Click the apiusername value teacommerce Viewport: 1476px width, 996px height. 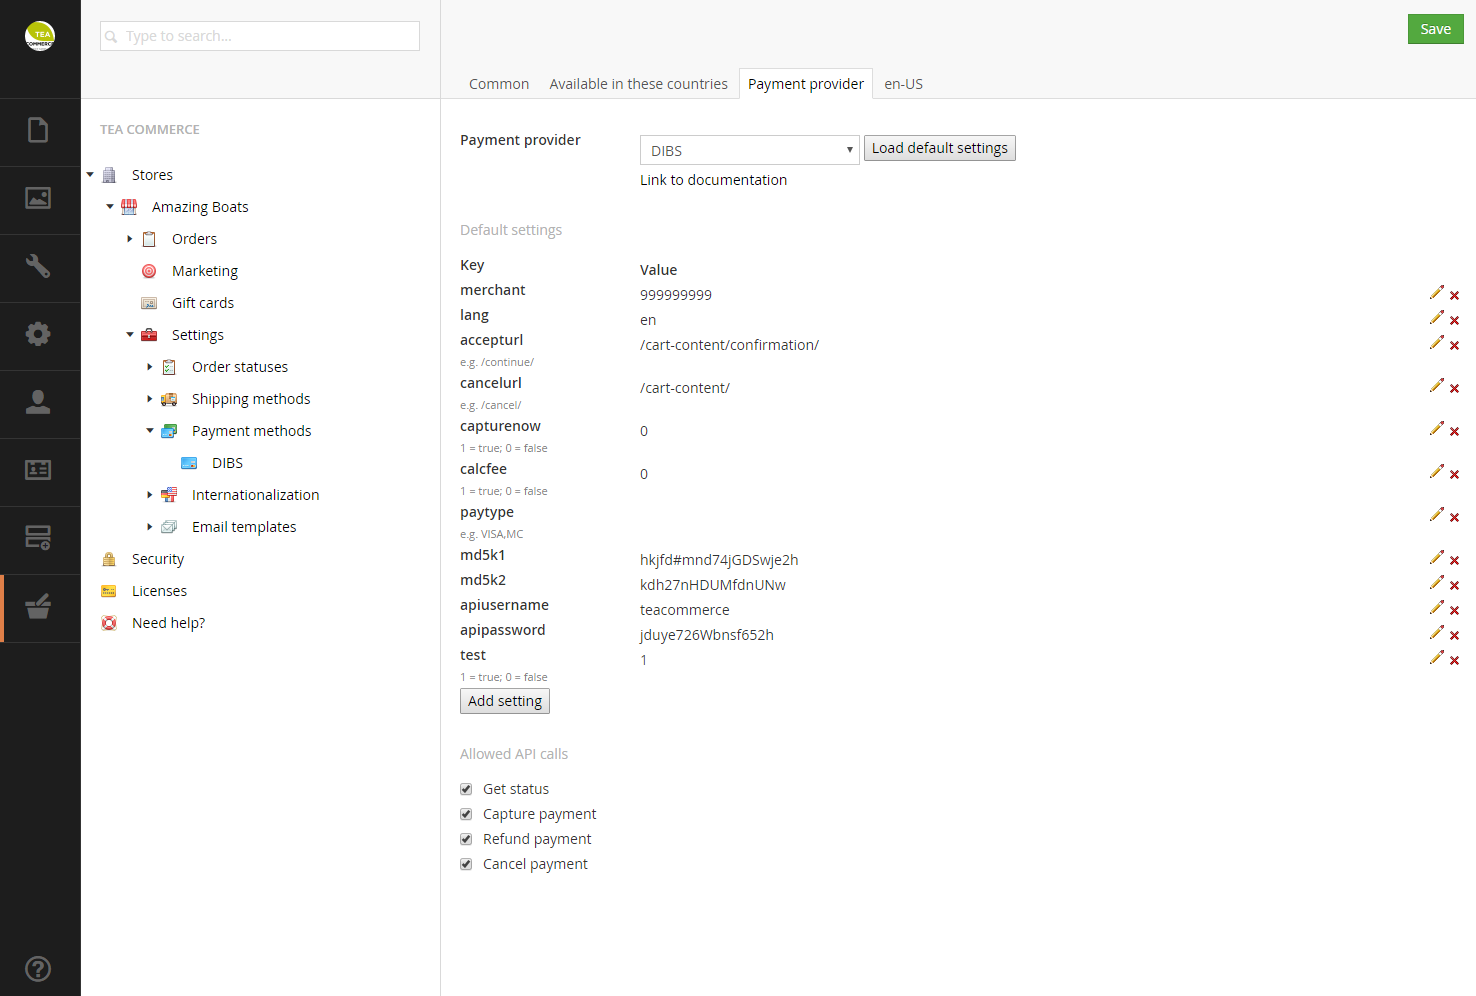tap(685, 610)
